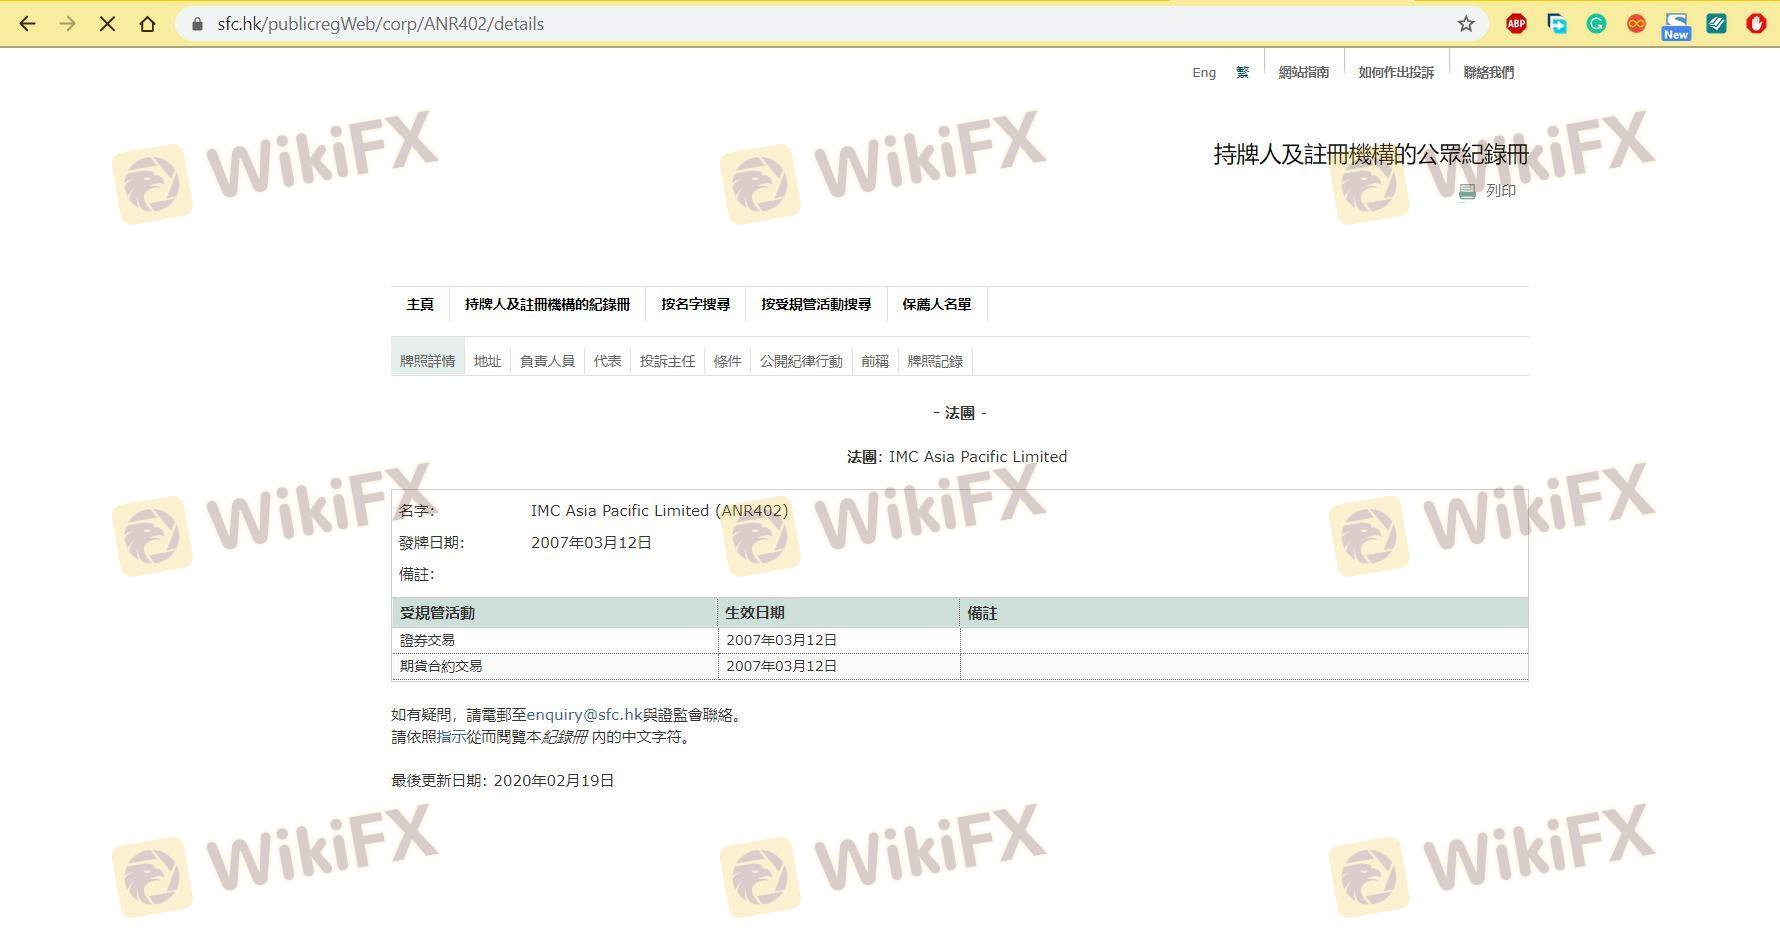Switch language to Eng
This screenshot has height=930, width=1780.
coord(1203,73)
